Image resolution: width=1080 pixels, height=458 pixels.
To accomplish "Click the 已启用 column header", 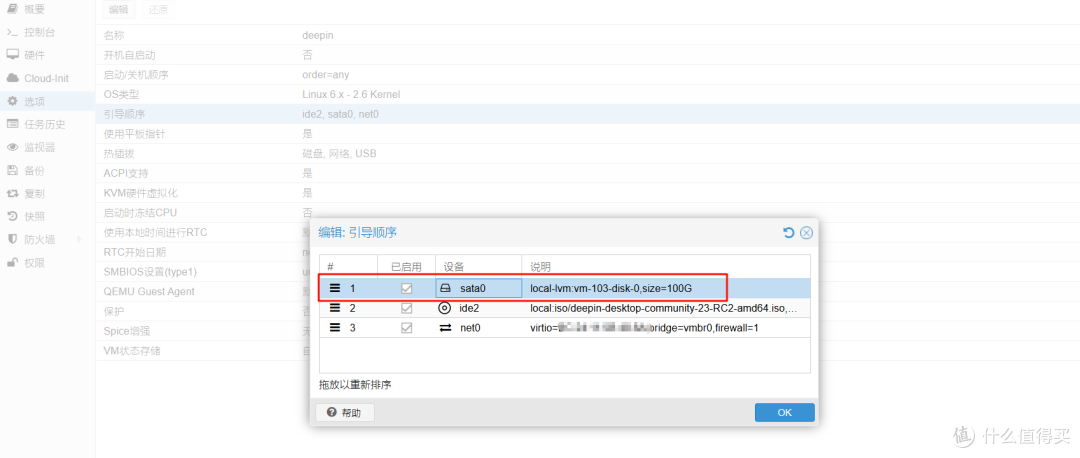I will 406,267.
